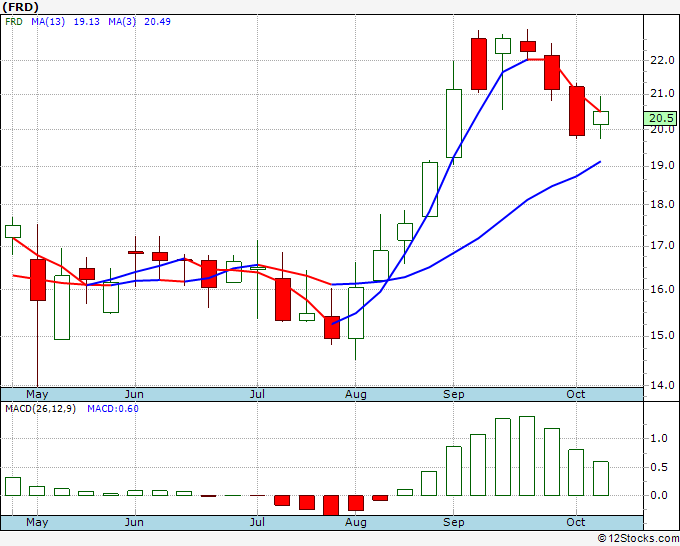Select Aug on the price chart date axis

(x=356, y=394)
